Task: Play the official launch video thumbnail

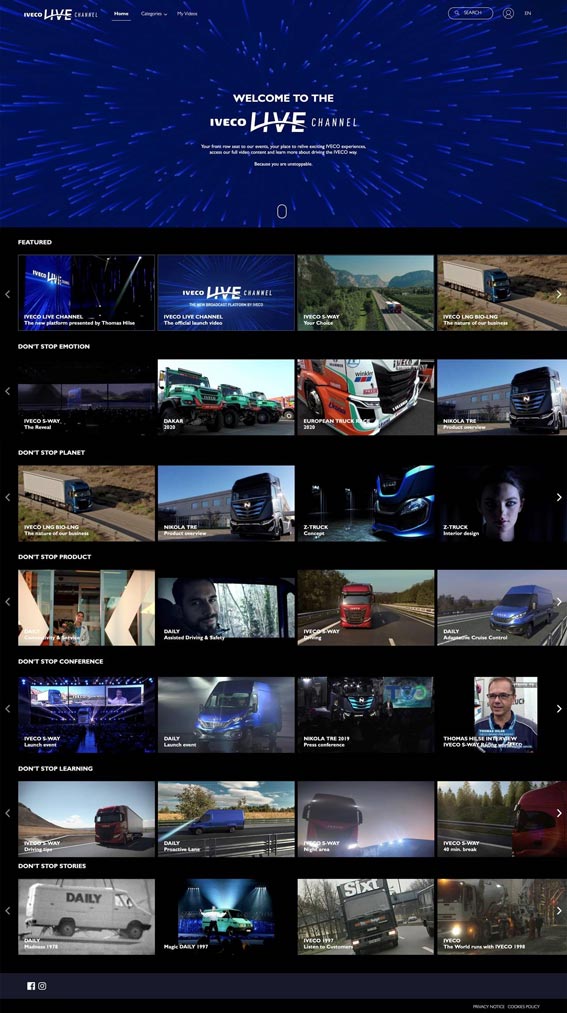Action: tap(226, 293)
